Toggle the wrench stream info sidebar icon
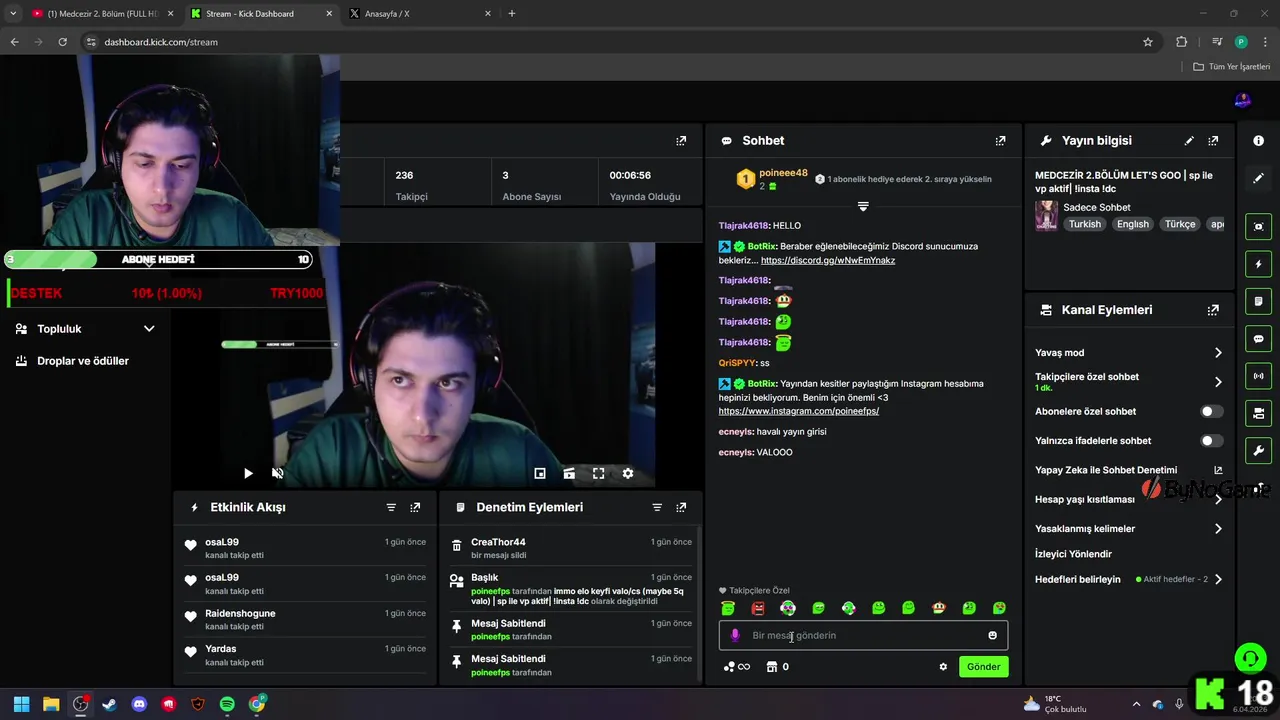 (x=1258, y=450)
